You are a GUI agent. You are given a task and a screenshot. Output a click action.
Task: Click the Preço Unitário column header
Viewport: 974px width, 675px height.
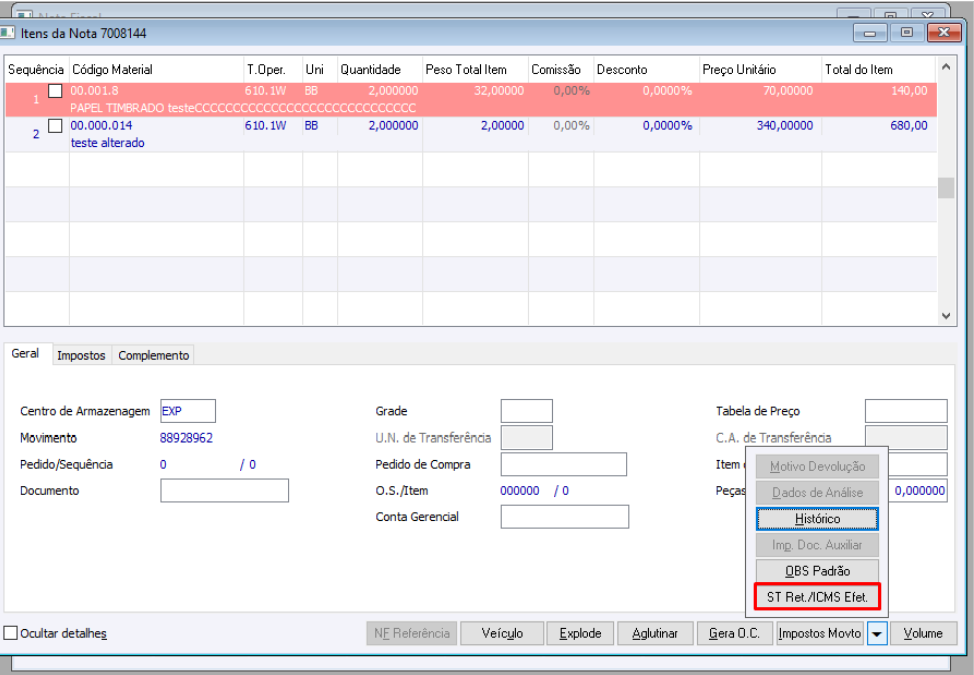coord(760,70)
